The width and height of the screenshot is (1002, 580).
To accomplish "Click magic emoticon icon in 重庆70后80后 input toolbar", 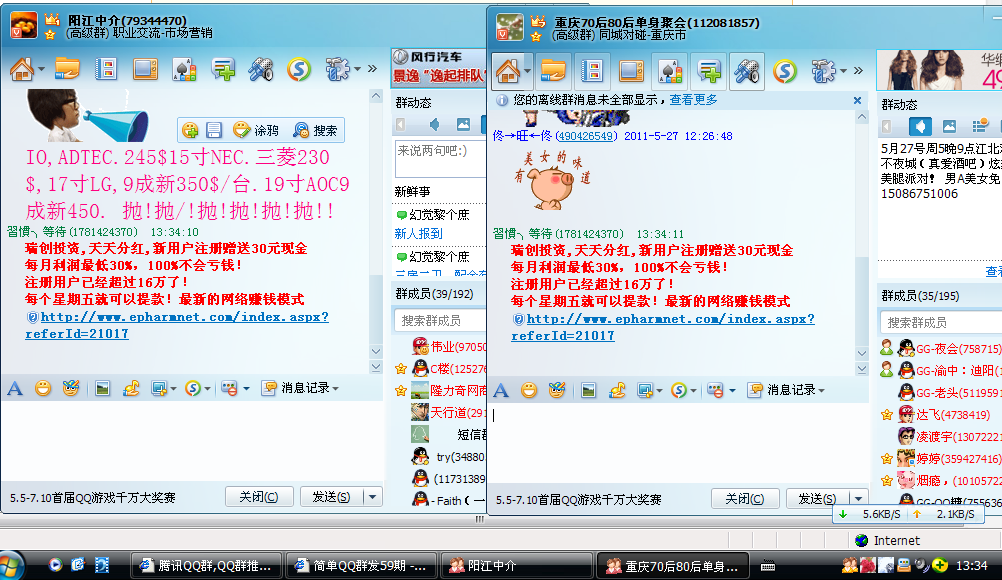I will pyautogui.click(x=557, y=390).
